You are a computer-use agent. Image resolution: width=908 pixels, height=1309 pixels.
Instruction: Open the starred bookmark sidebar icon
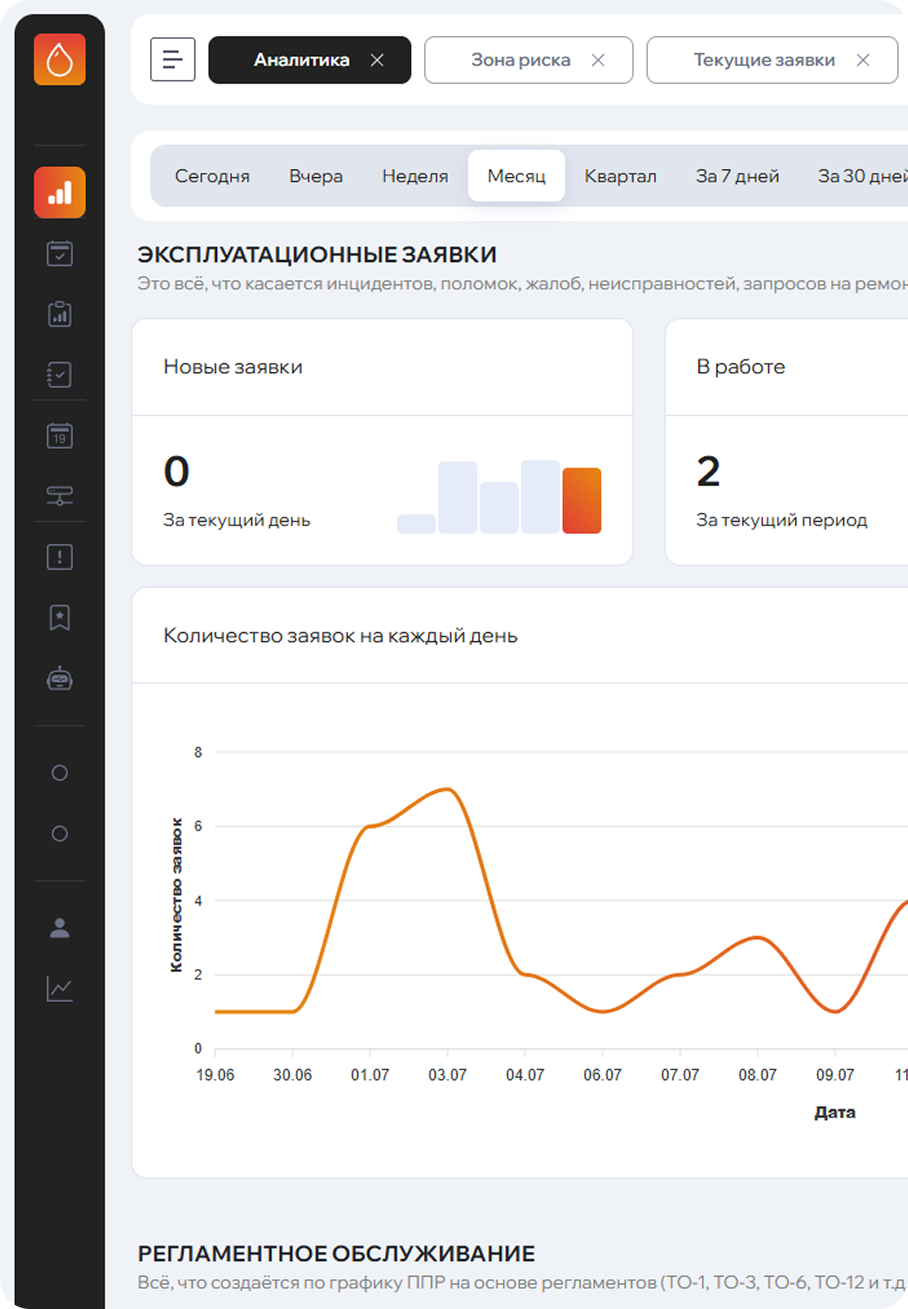59,618
